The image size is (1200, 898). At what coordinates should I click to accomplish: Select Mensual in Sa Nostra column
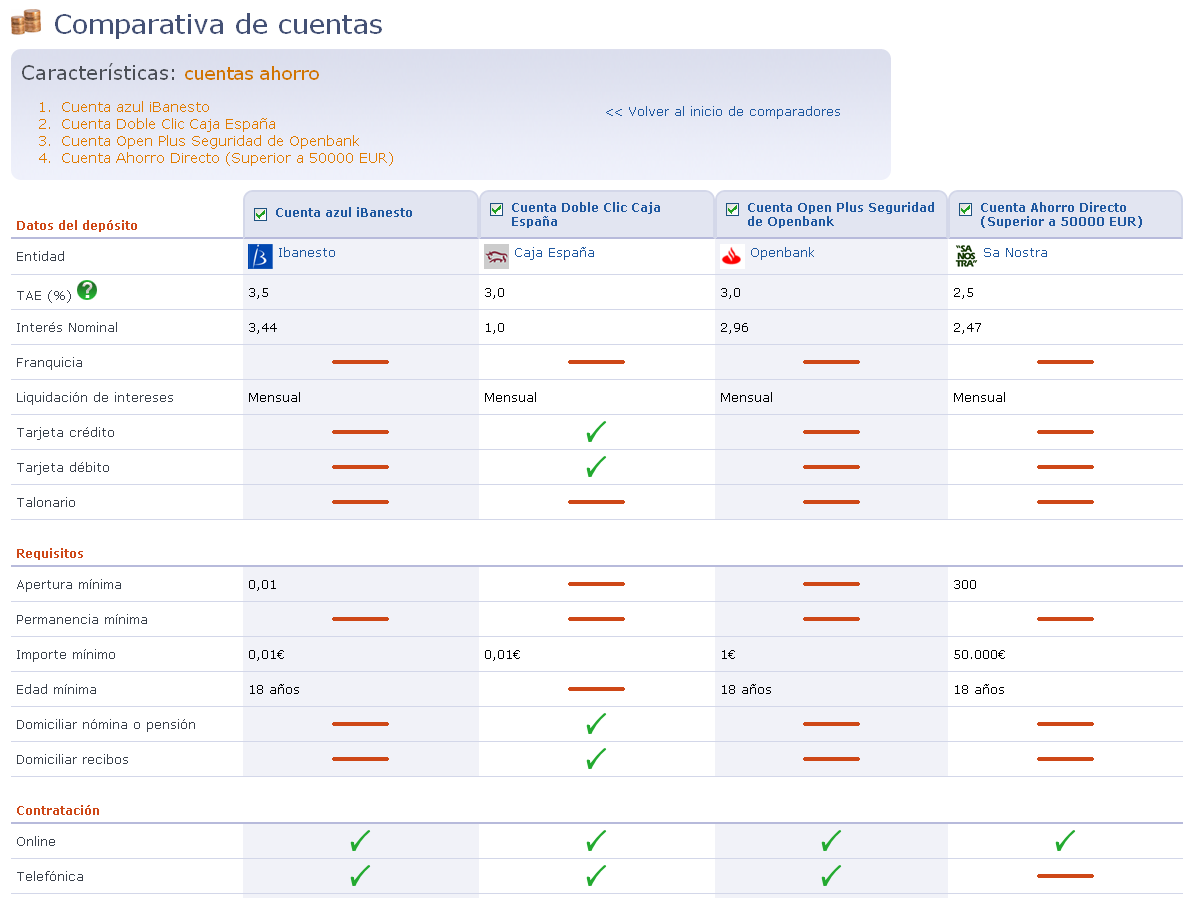click(979, 398)
